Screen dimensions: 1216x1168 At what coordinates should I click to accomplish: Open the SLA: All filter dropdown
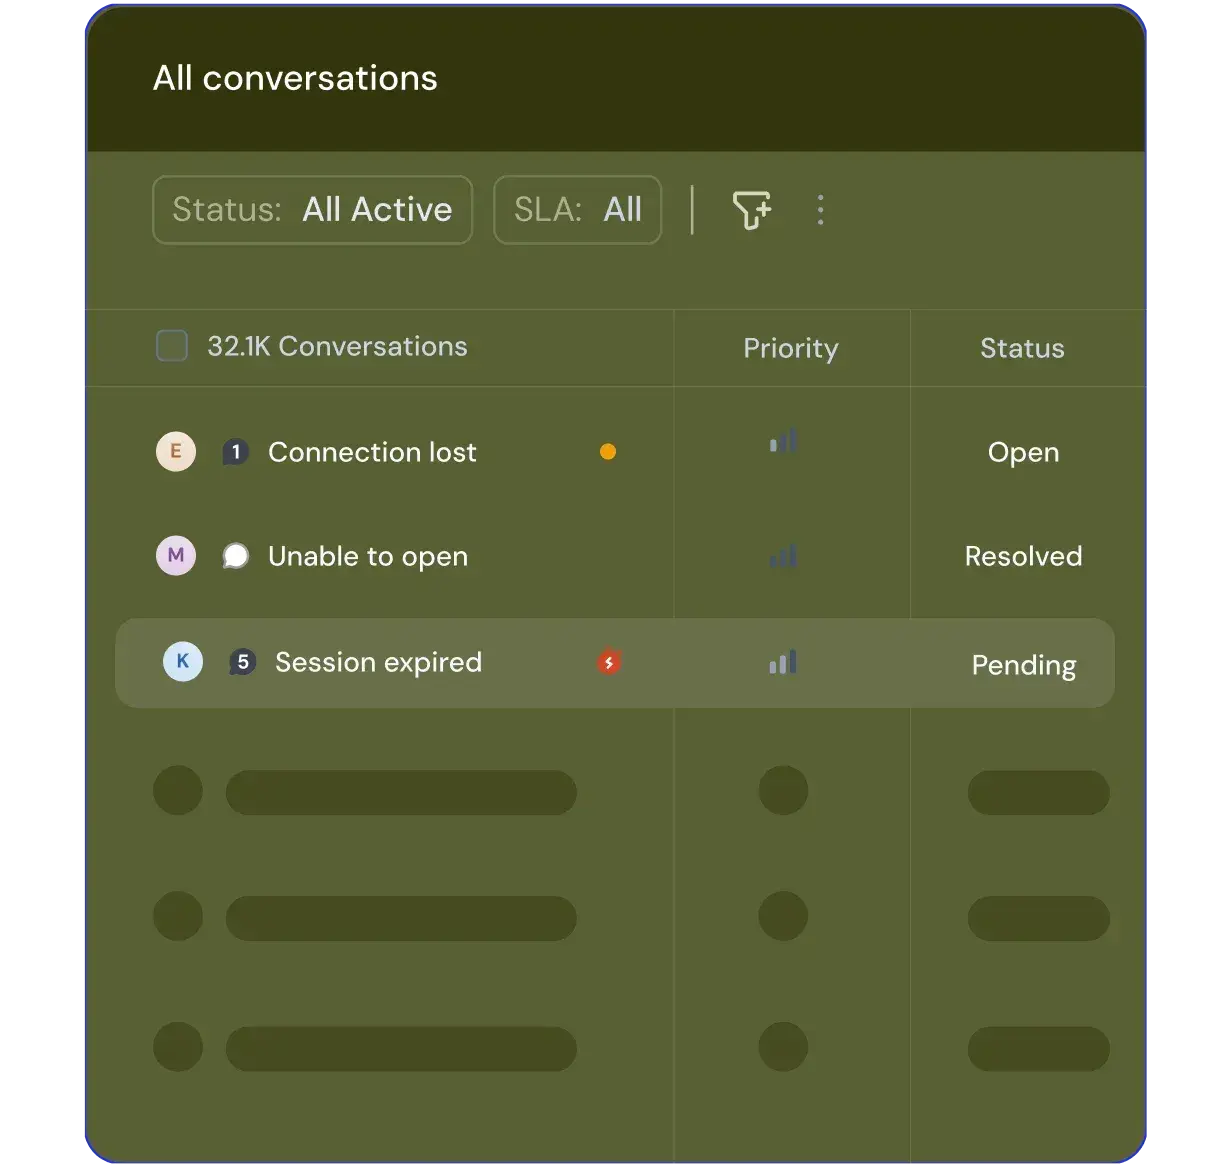577,210
